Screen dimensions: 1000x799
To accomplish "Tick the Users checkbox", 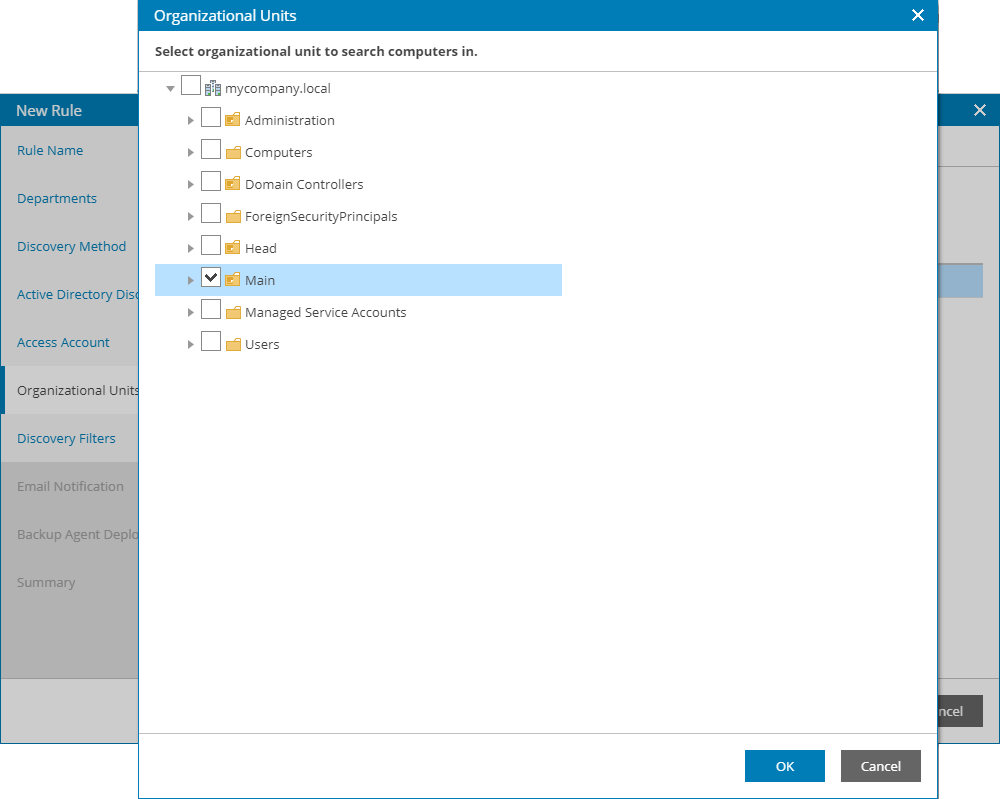I will [211, 343].
